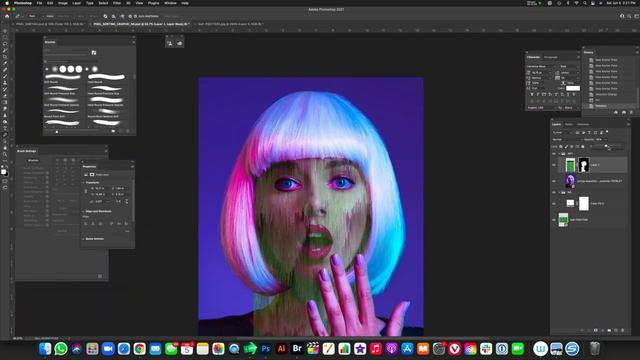
Task: Create new fill or adjustment layer
Action: tap(603, 330)
